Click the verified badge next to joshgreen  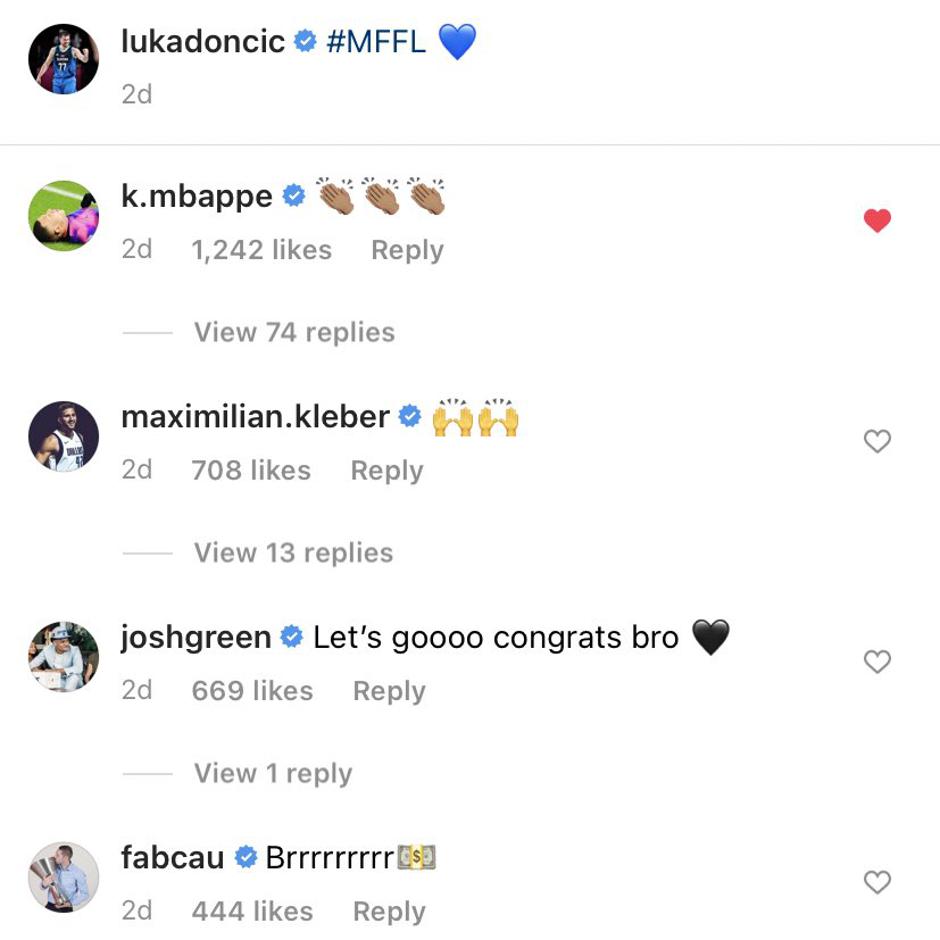(x=291, y=635)
